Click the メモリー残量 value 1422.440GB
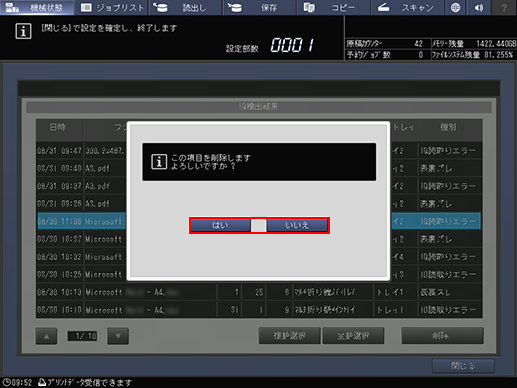The width and height of the screenshot is (517, 388). tap(496, 44)
